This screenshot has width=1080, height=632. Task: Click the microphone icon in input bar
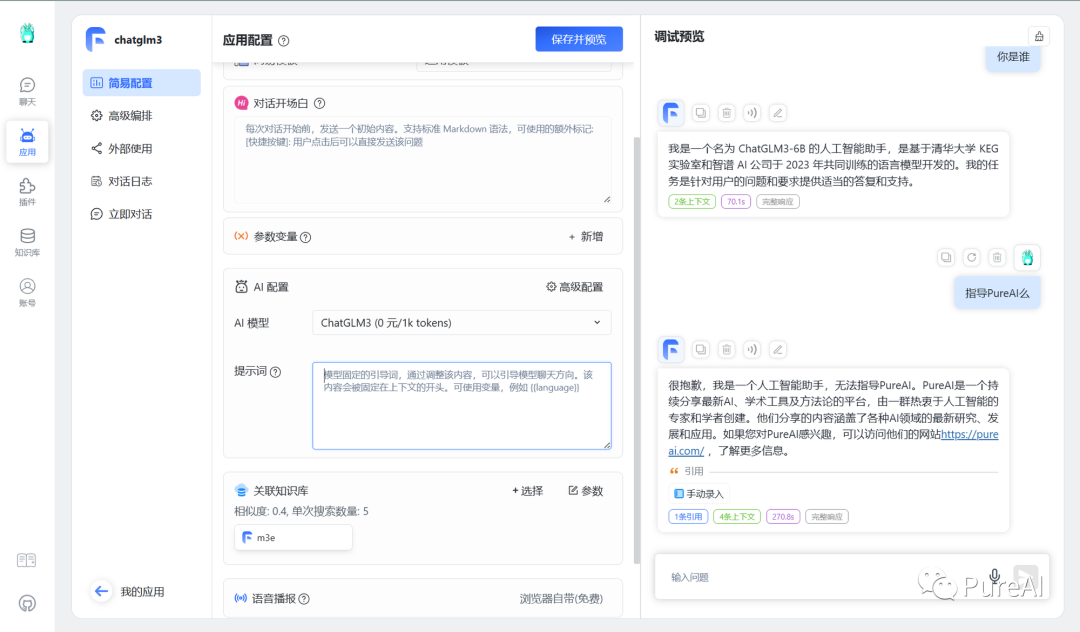(994, 575)
